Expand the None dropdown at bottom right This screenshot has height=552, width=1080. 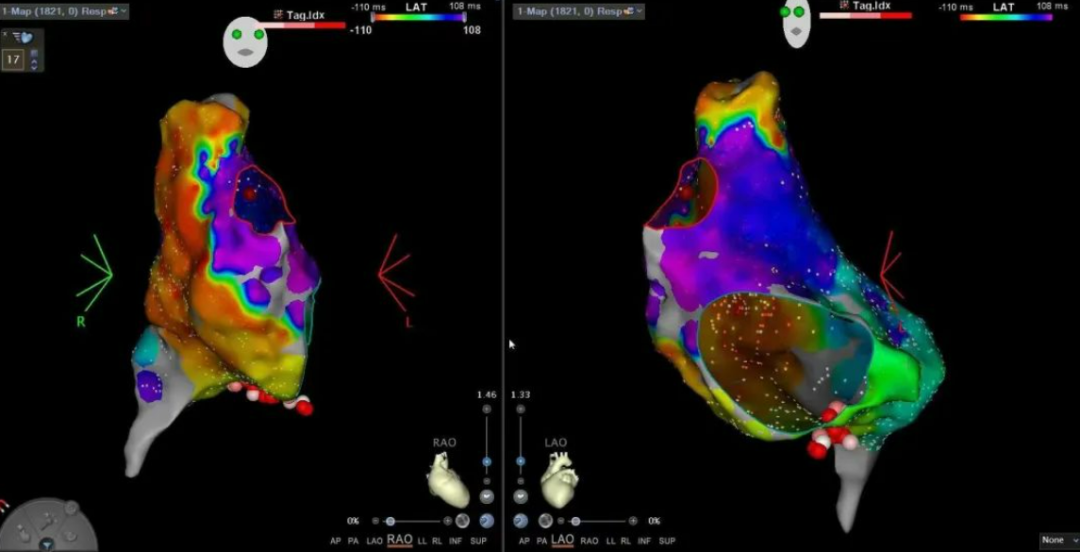pos(1058,539)
